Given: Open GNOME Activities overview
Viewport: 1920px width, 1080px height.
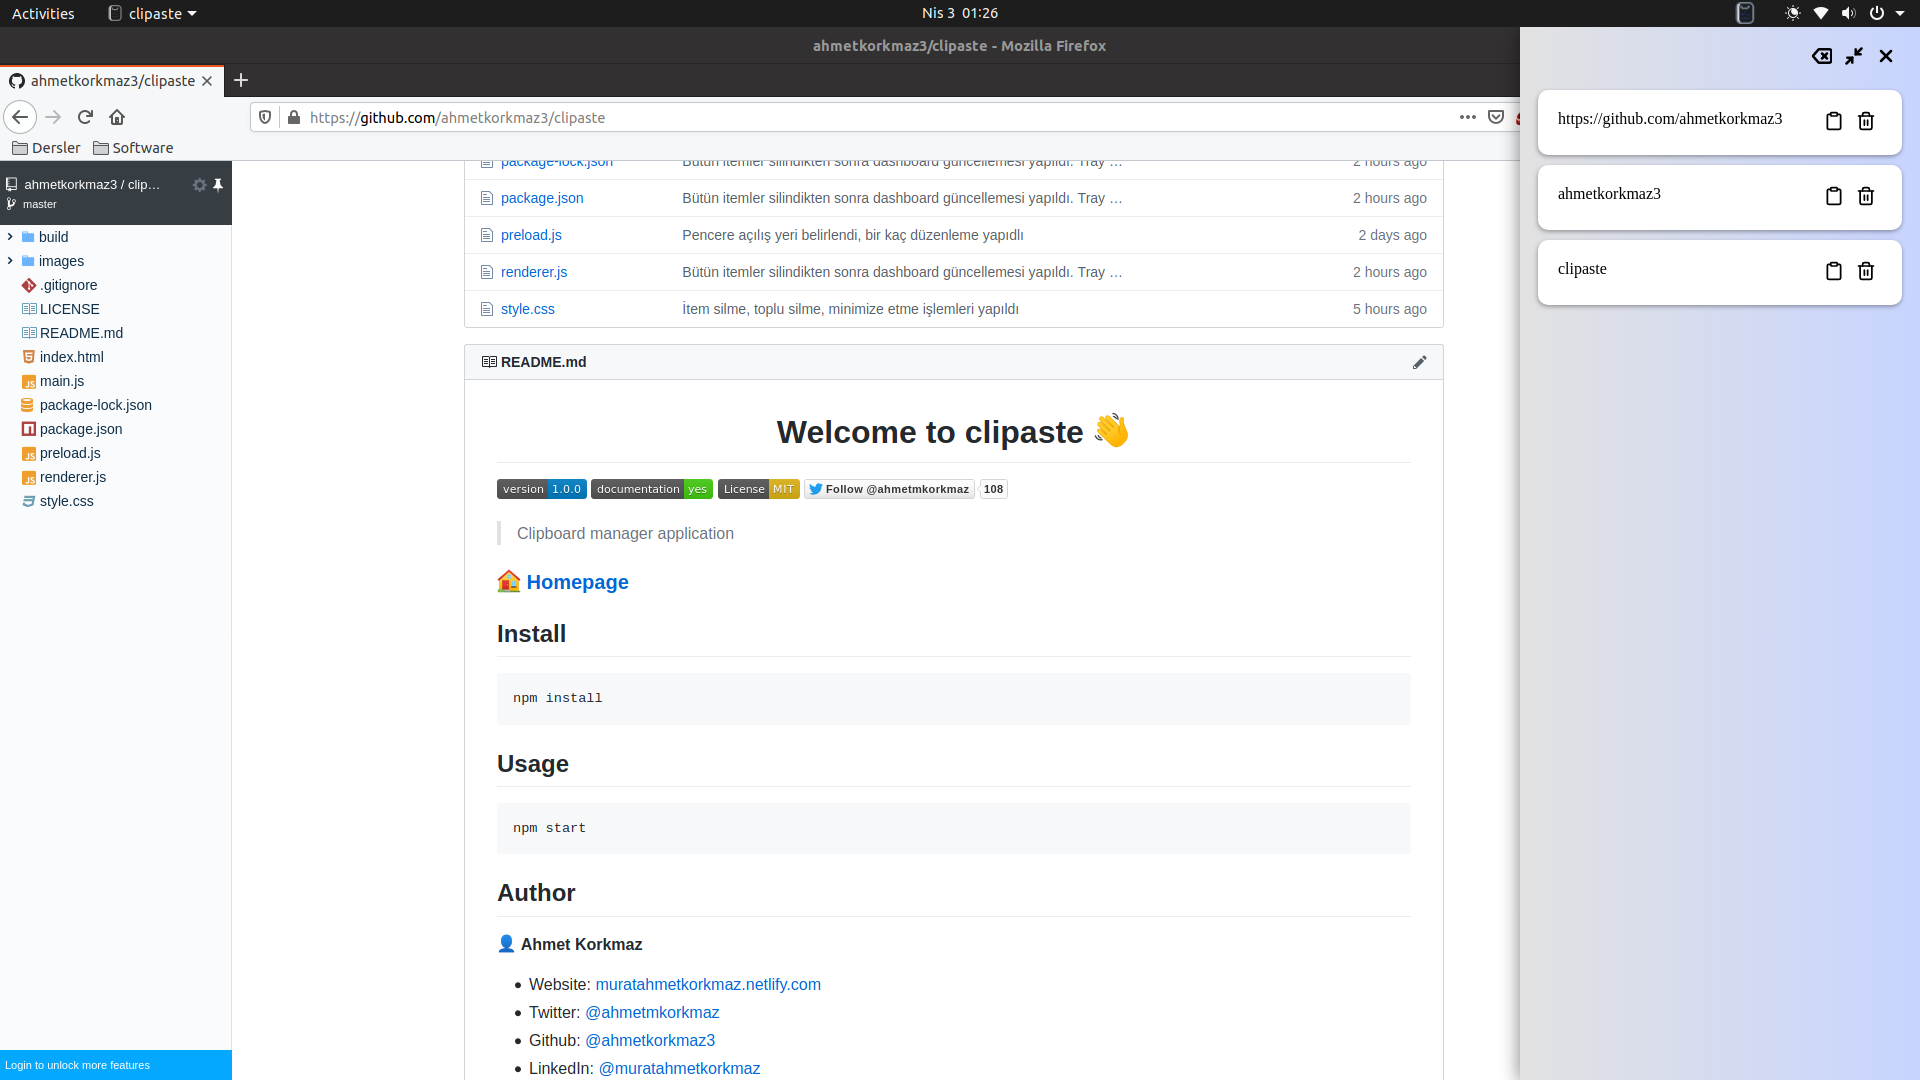Looking at the screenshot, I should click(43, 13).
